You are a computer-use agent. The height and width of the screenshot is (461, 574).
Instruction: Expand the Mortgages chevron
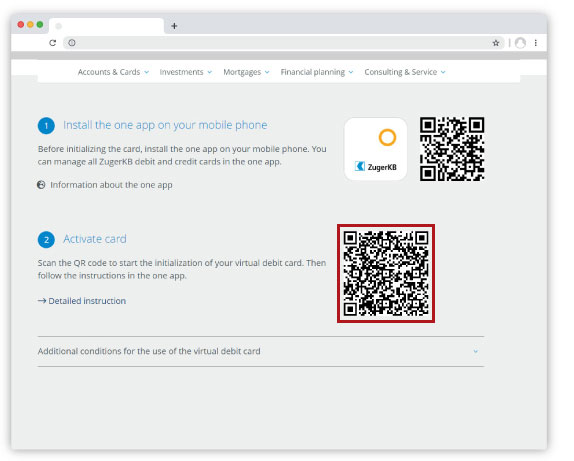coord(267,72)
